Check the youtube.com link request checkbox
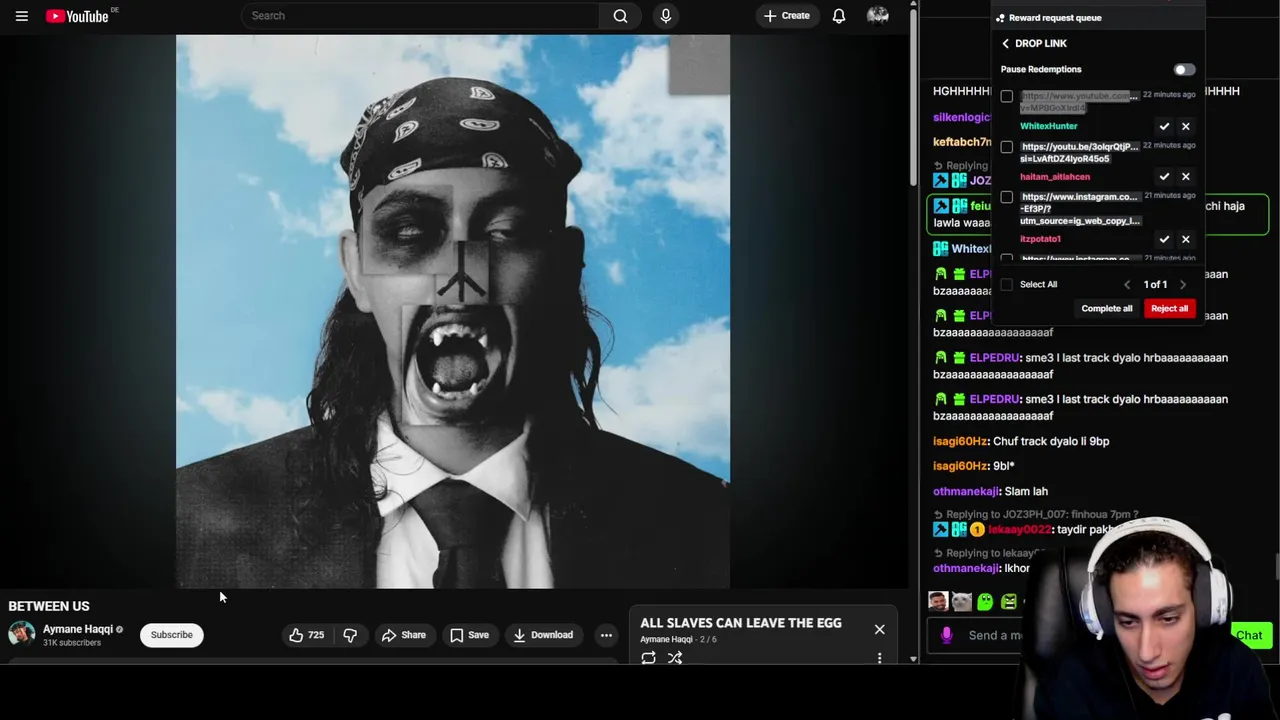Image resolution: width=1280 pixels, height=720 pixels. pyautogui.click(x=1007, y=97)
